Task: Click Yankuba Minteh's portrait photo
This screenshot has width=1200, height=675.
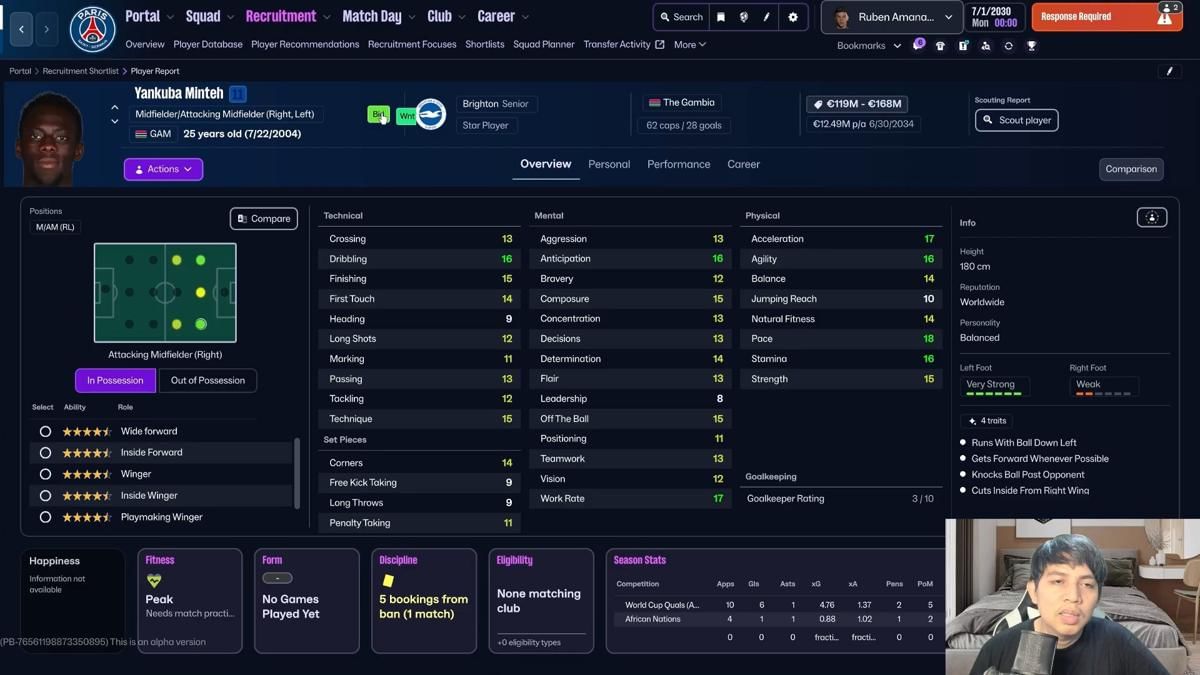Action: (x=50, y=130)
